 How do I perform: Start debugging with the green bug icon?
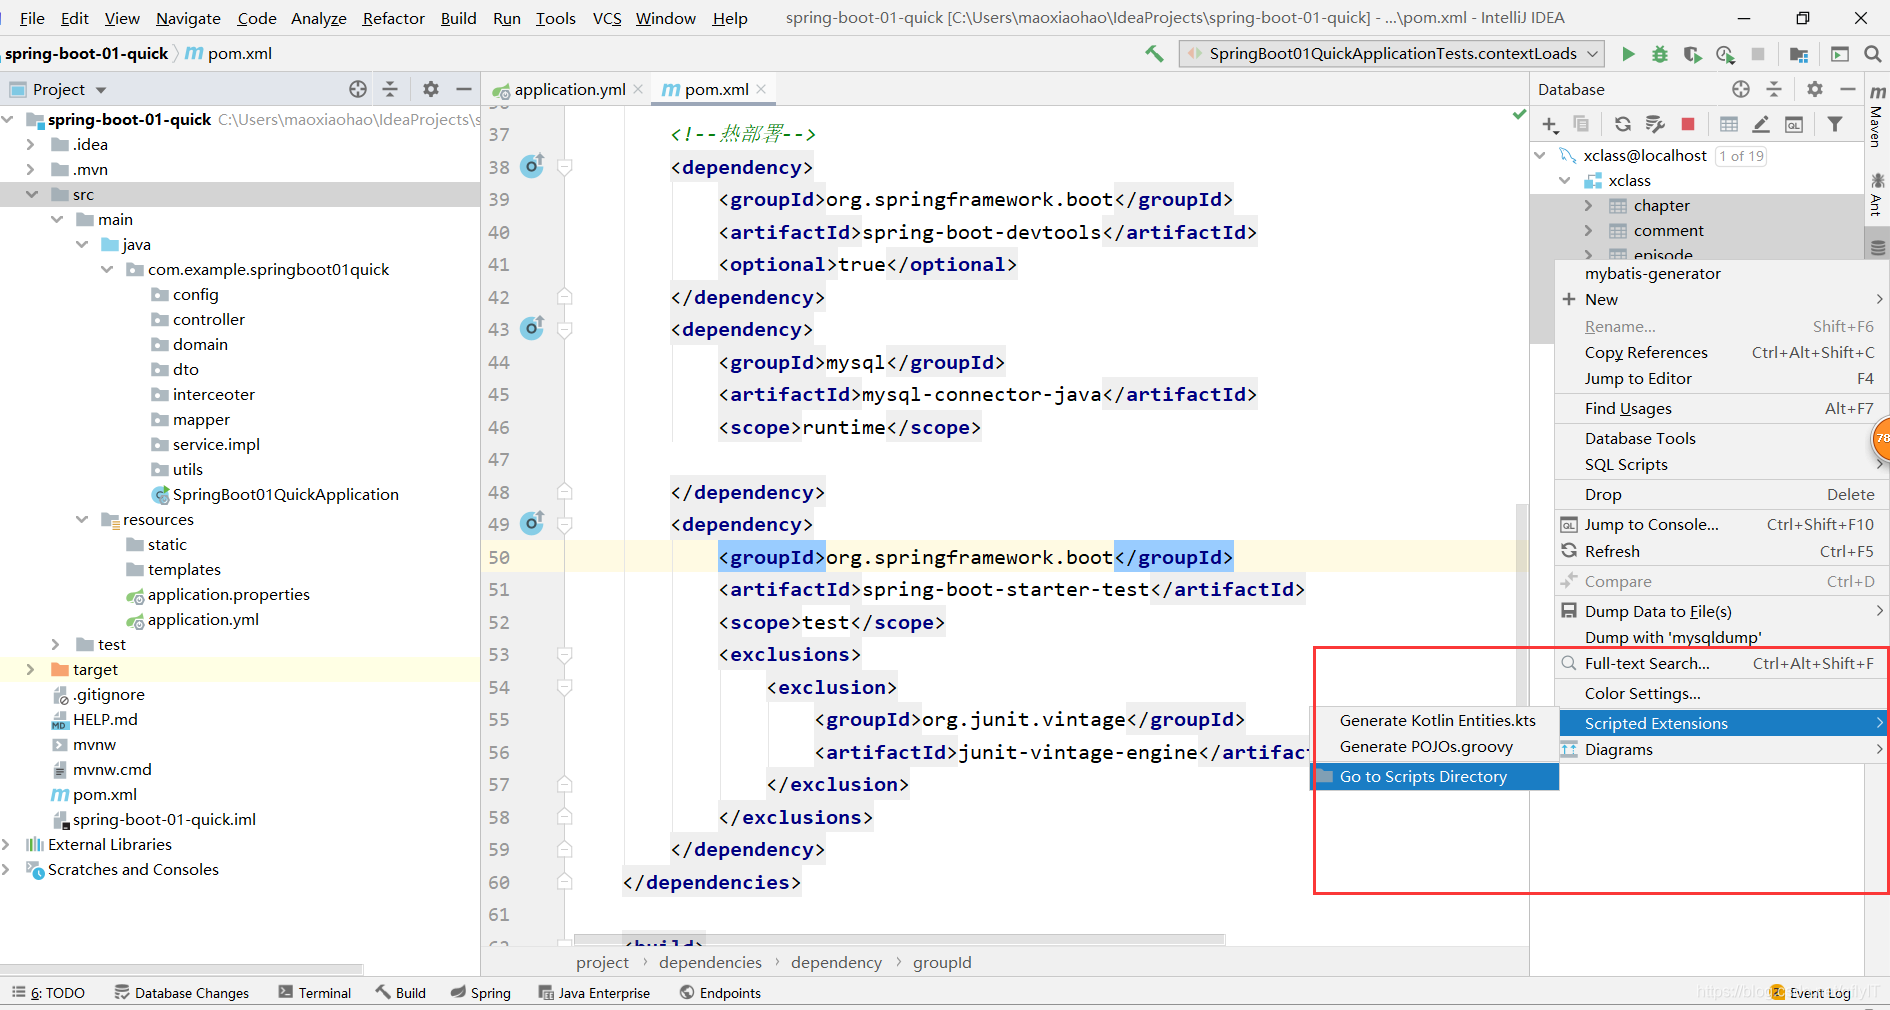pyautogui.click(x=1660, y=54)
